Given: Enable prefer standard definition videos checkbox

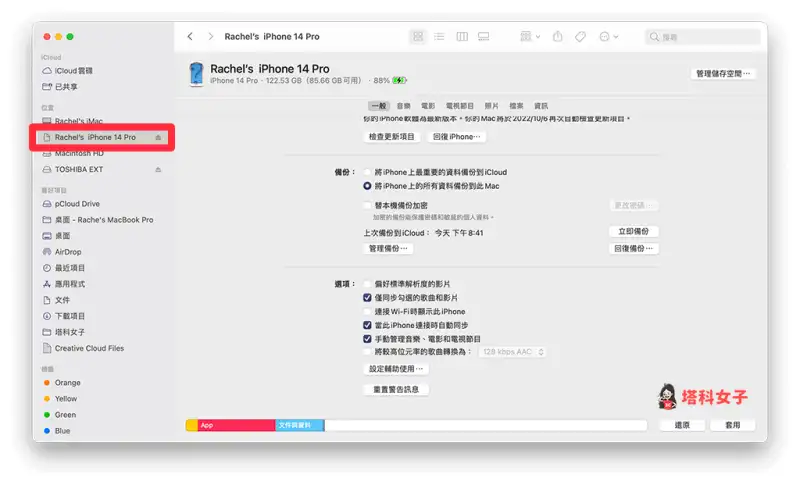Looking at the screenshot, I should click(367, 284).
